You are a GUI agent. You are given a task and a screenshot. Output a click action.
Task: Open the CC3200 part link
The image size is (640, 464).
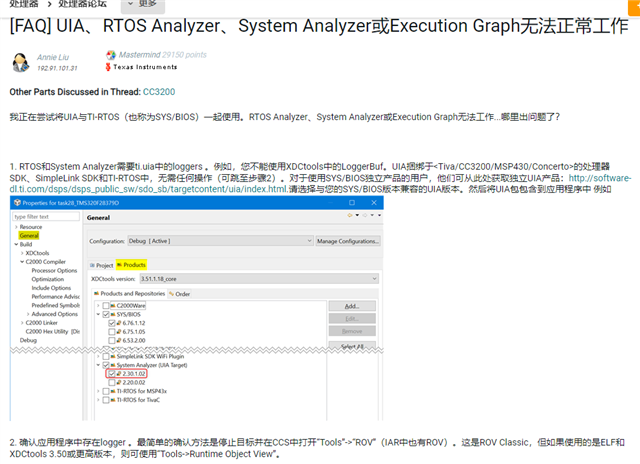159,92
